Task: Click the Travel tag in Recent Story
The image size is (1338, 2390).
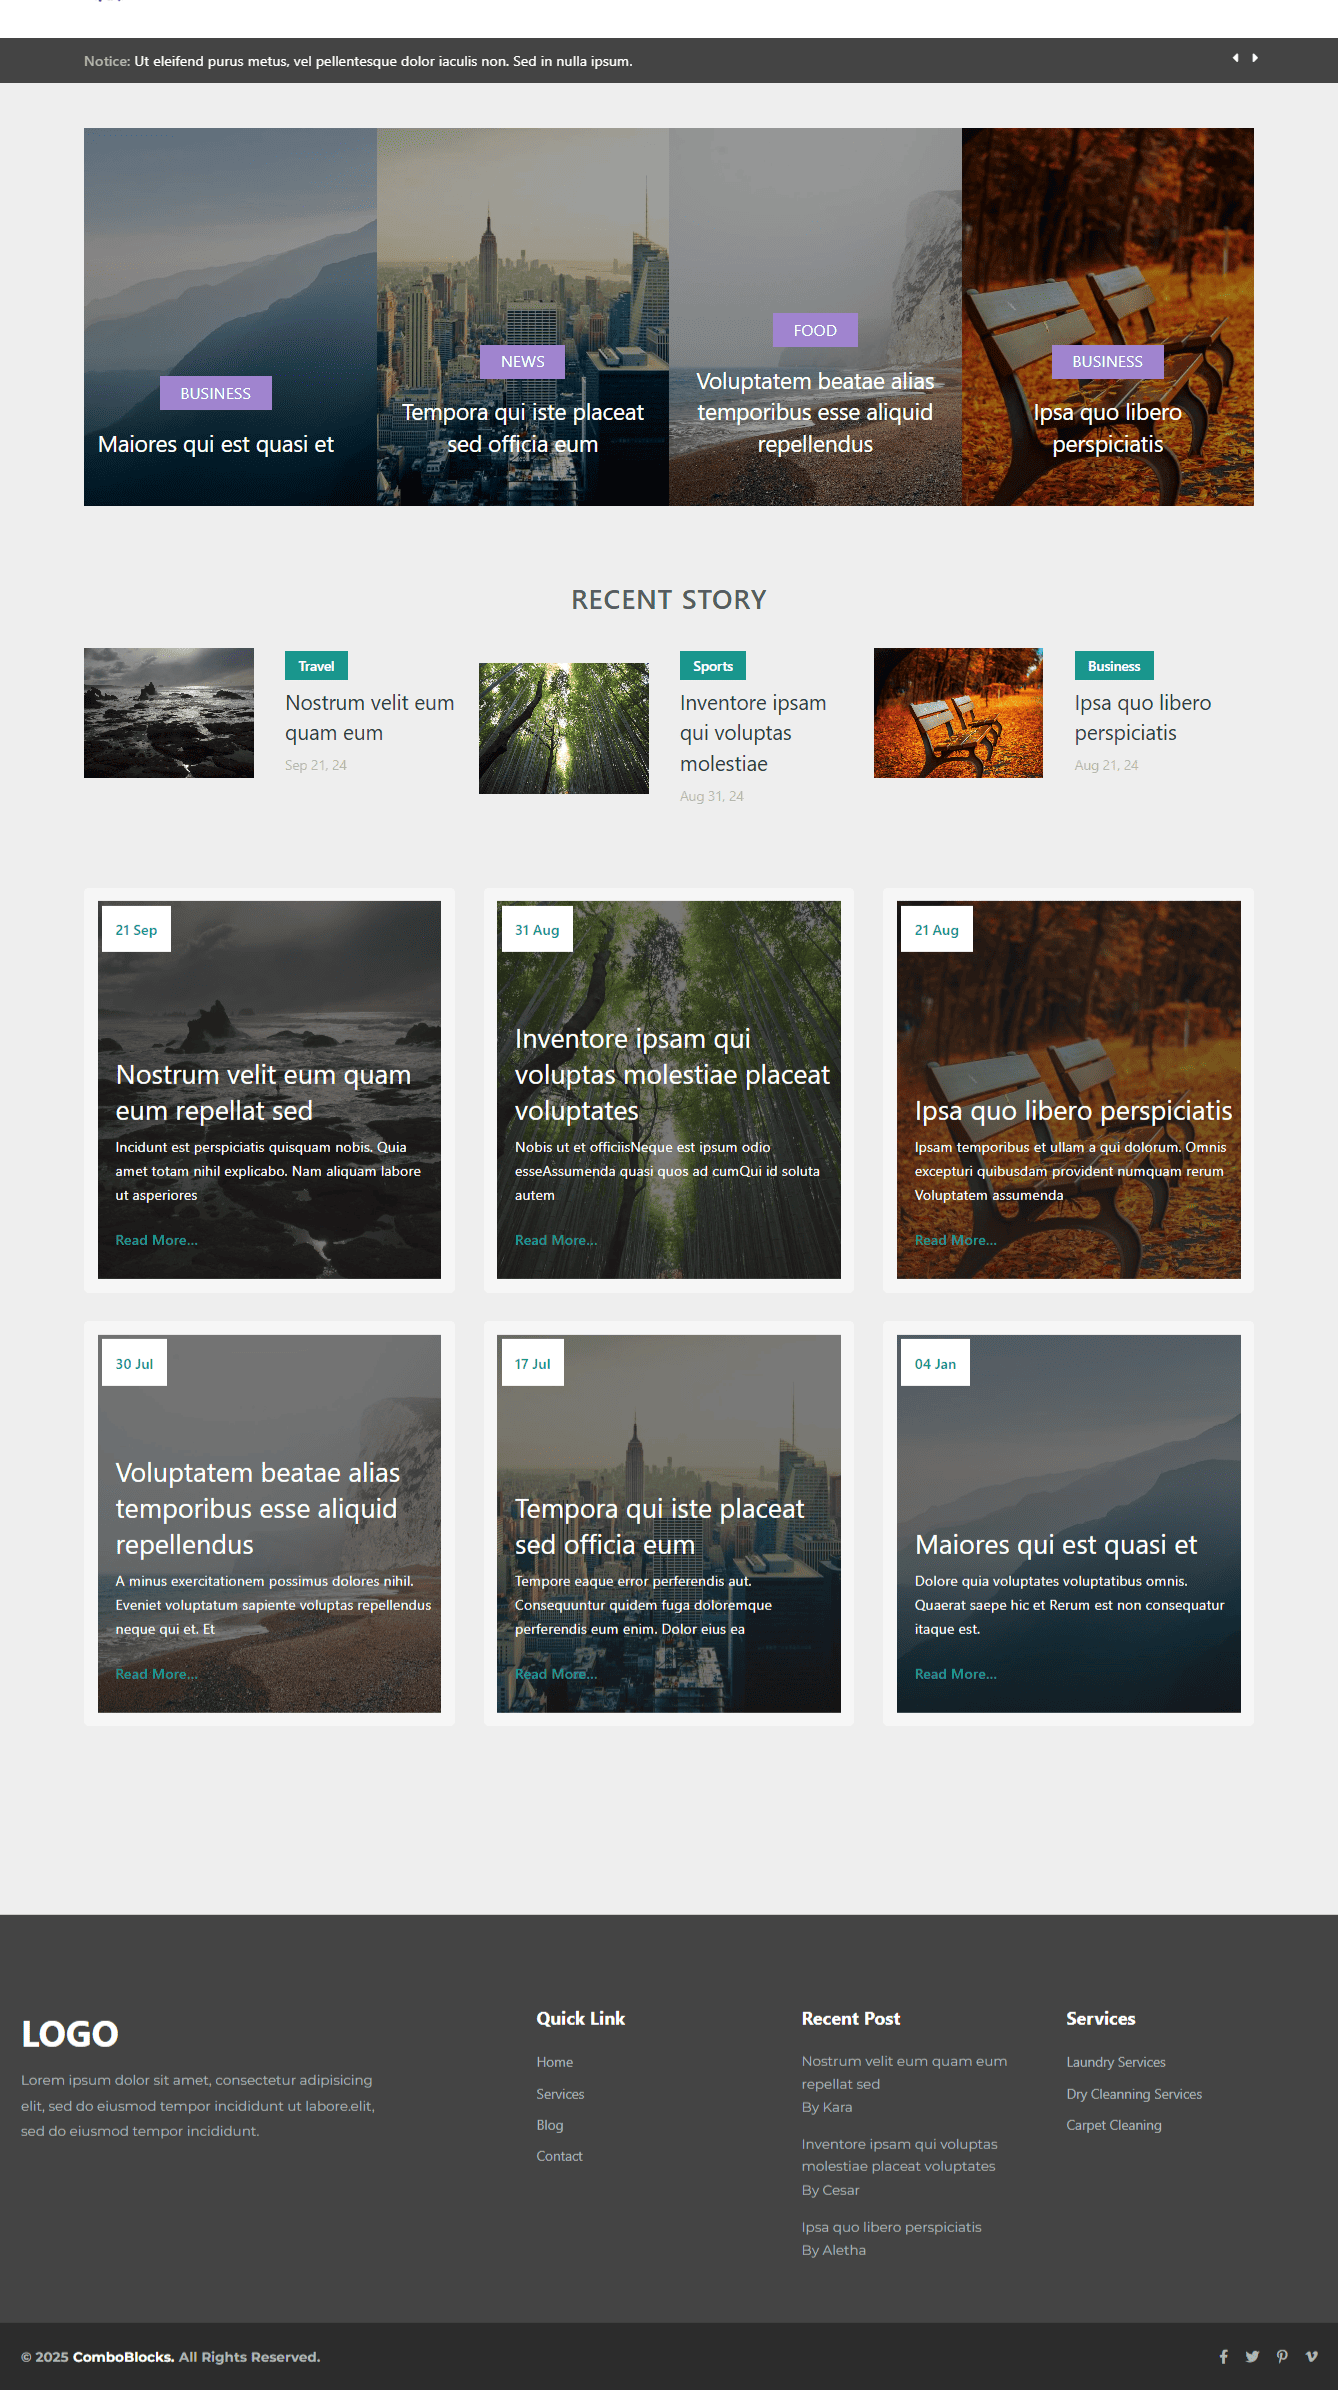Action: point(316,666)
